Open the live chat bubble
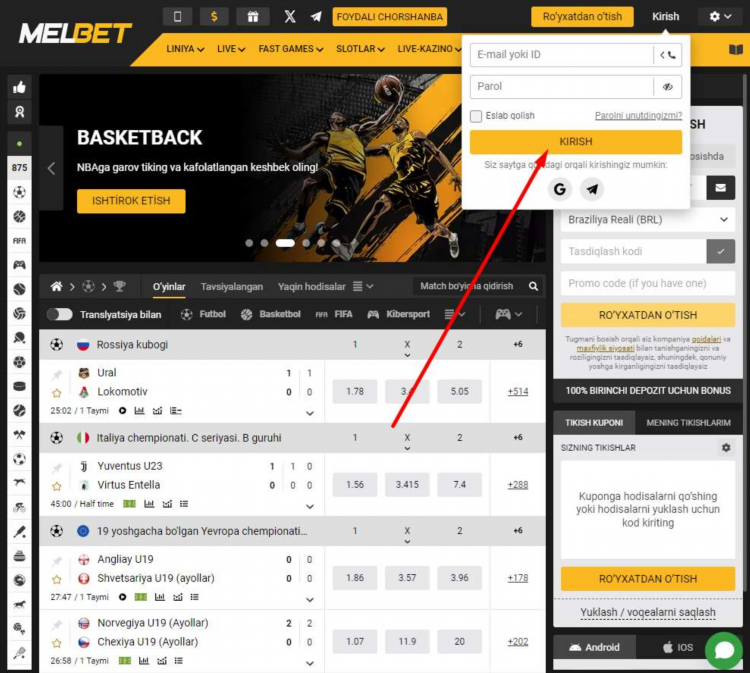750x673 pixels. tap(724, 651)
